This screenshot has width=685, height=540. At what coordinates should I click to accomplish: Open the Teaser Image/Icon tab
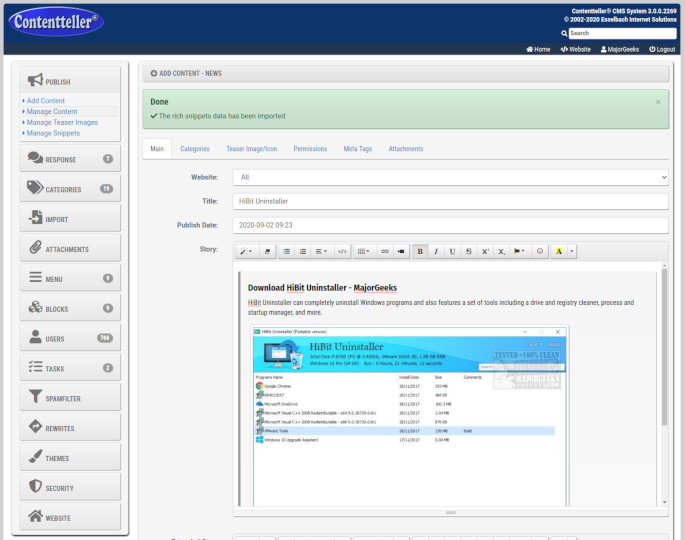[252, 149]
